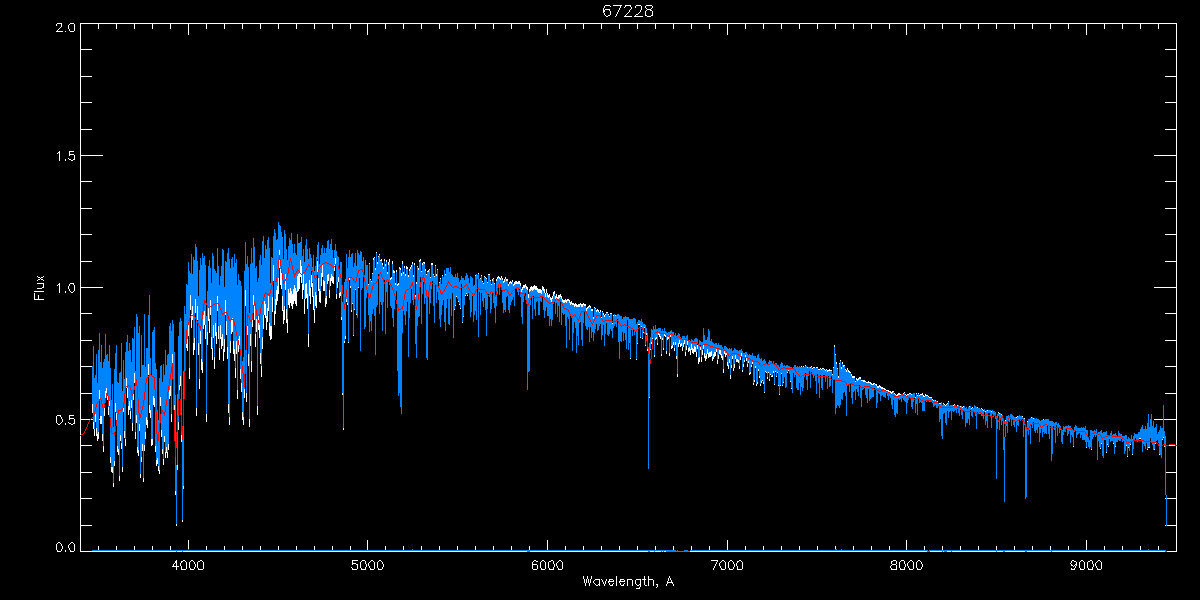
Task: Click the 8000 wavelength tick label
Action: point(907,563)
